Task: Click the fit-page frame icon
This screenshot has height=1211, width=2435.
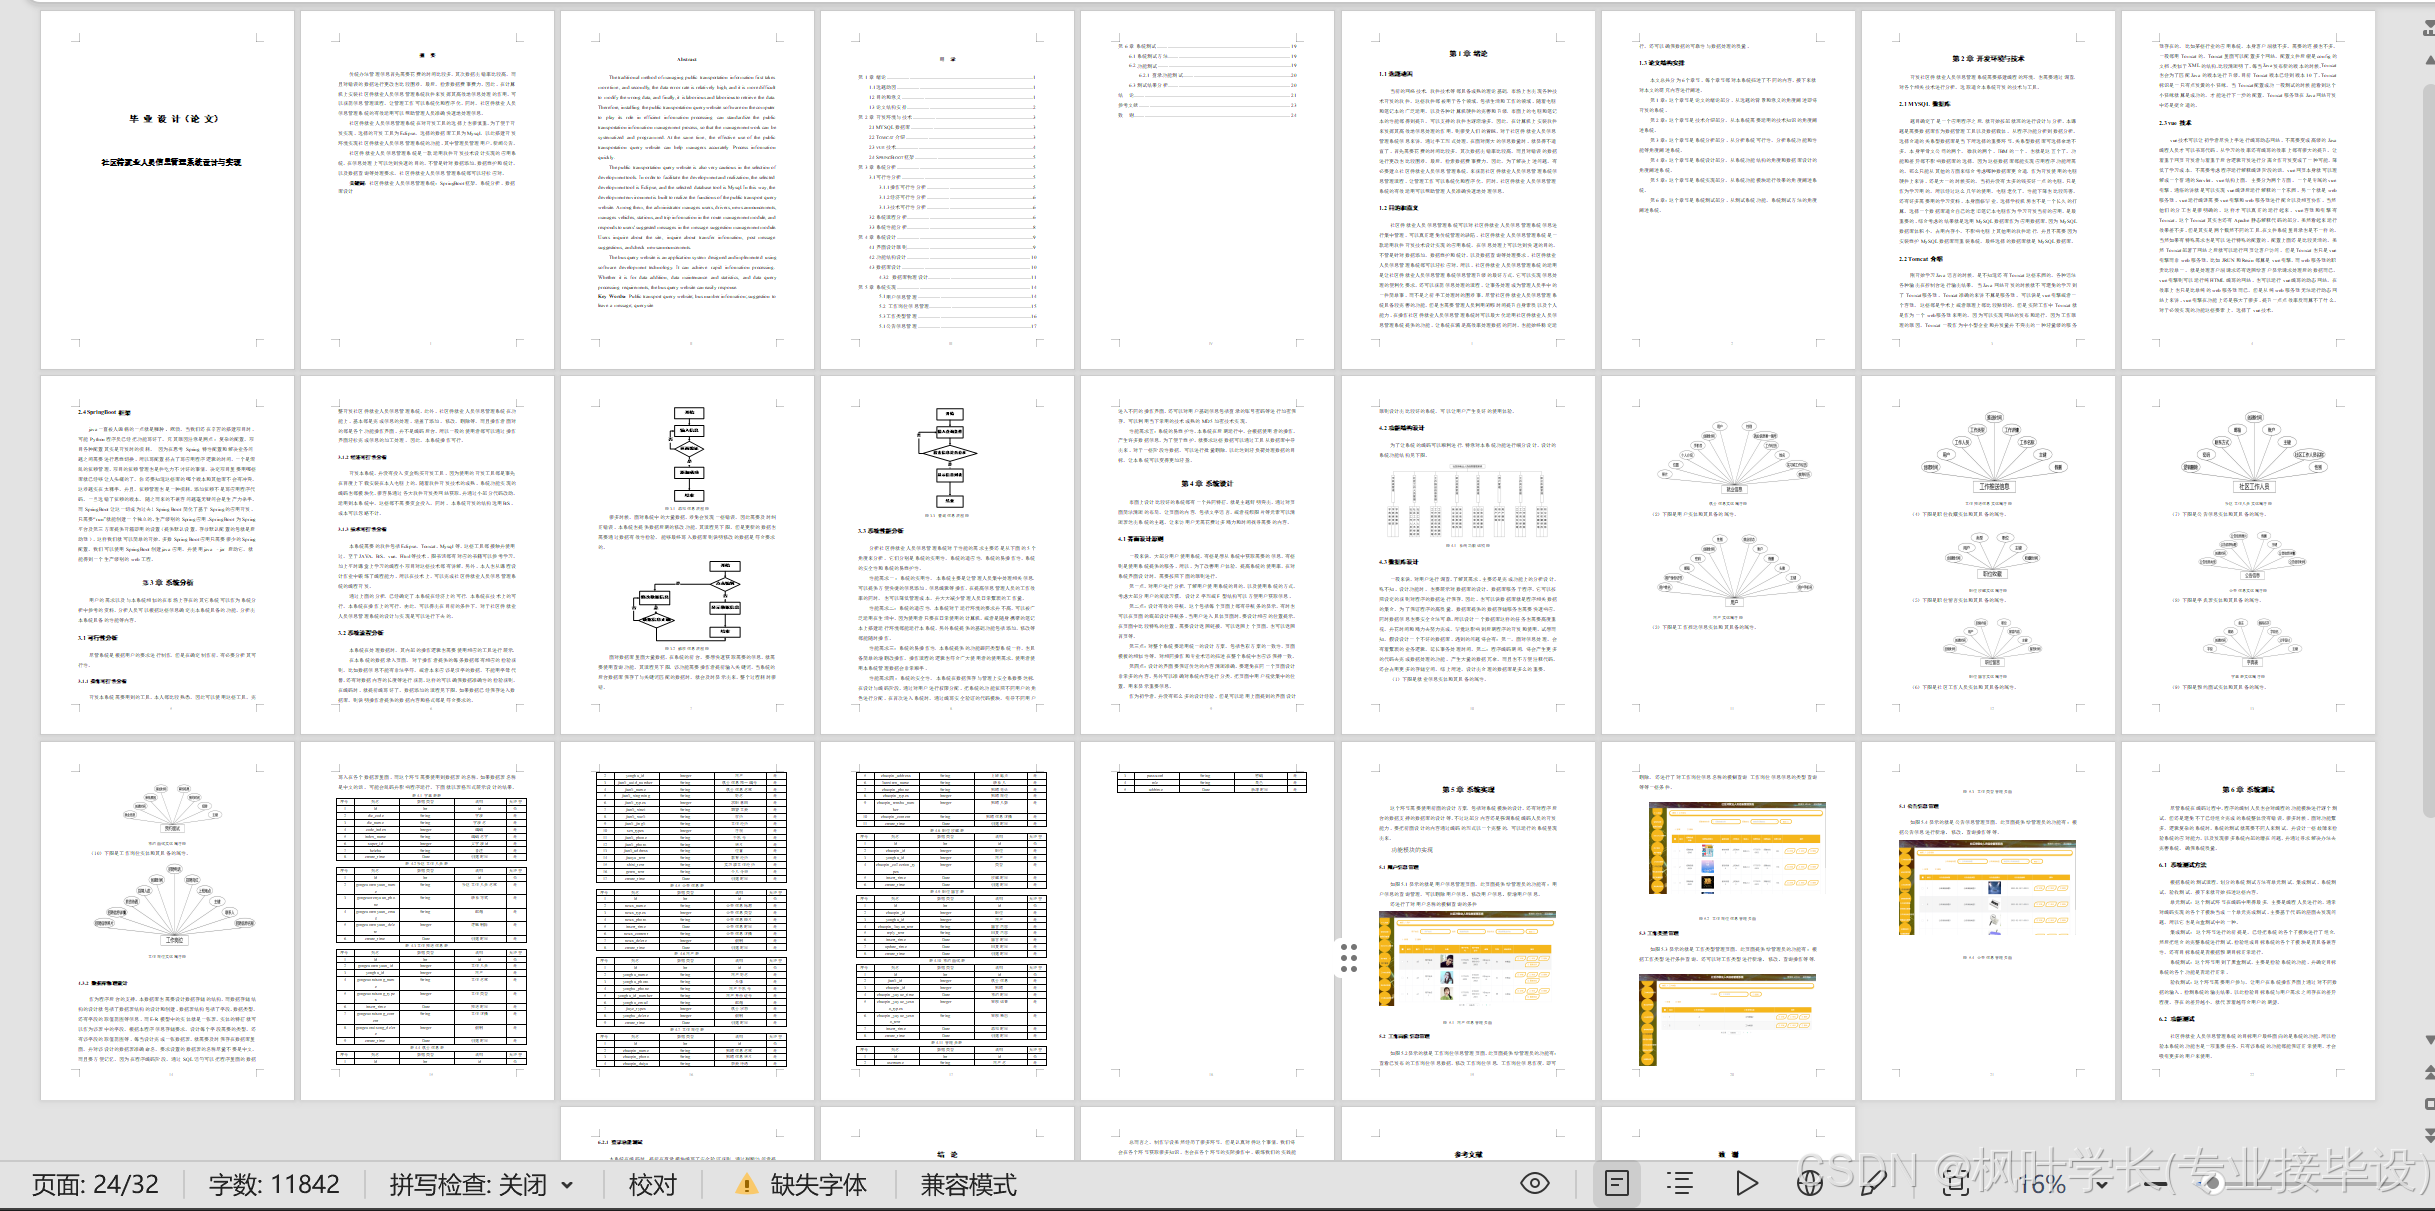Action: coord(1956,1184)
